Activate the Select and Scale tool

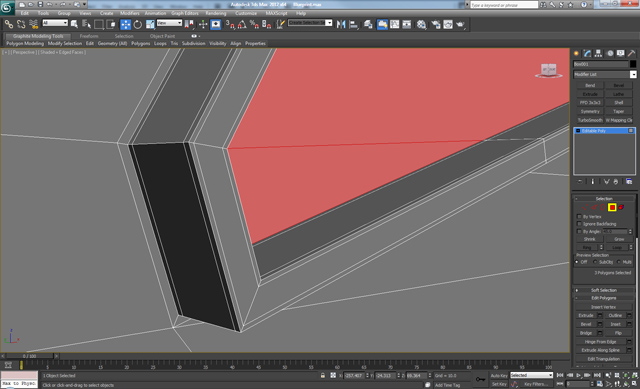[x=150, y=24]
